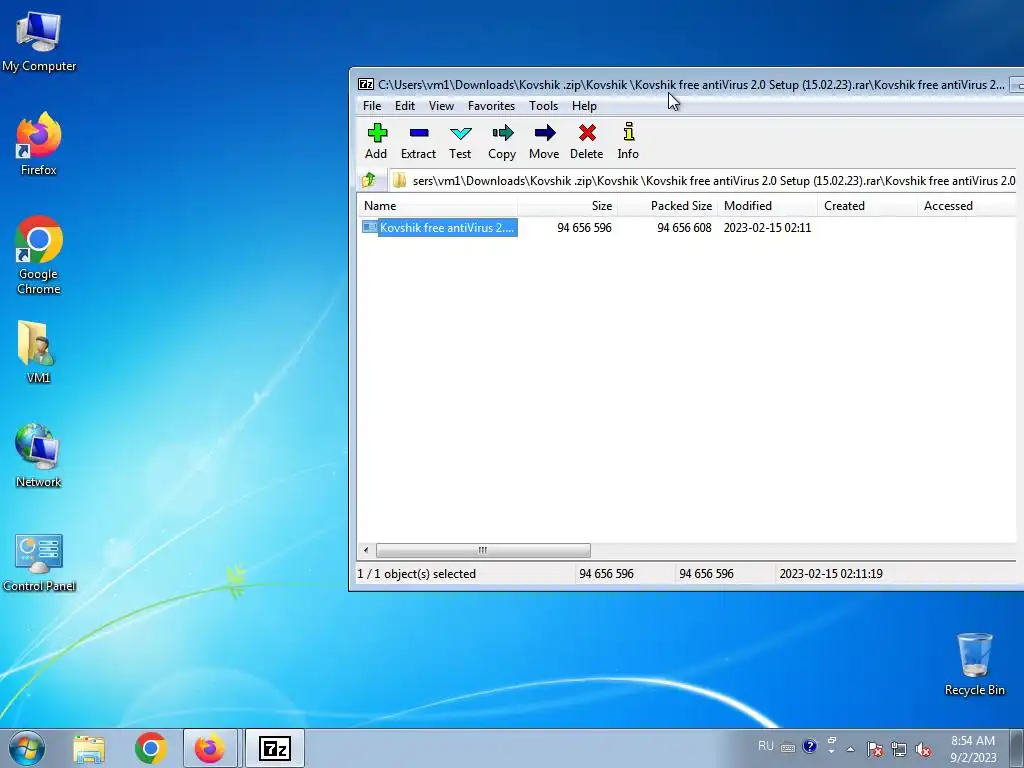Sort the list by the Name column
Screen dimensions: 1024x768
pyautogui.click(x=438, y=206)
